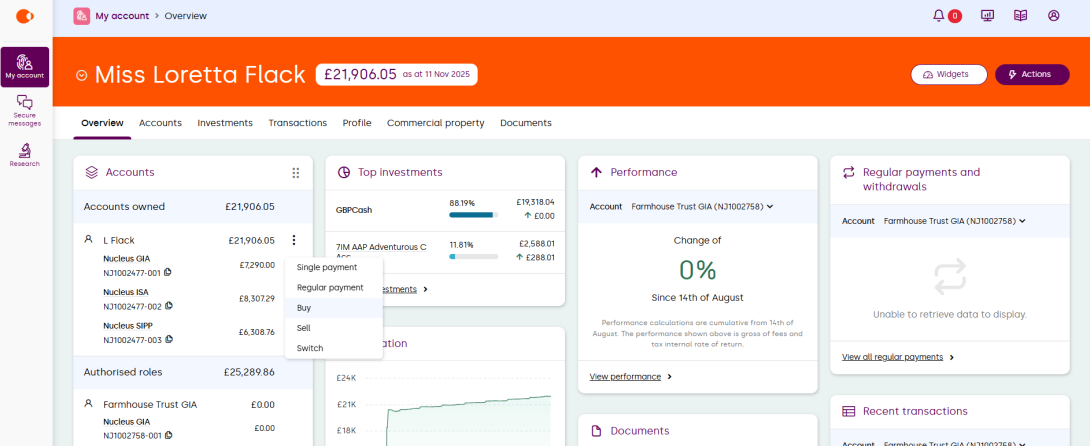
Task: Click the presentation screen icon in header
Action: click(987, 16)
